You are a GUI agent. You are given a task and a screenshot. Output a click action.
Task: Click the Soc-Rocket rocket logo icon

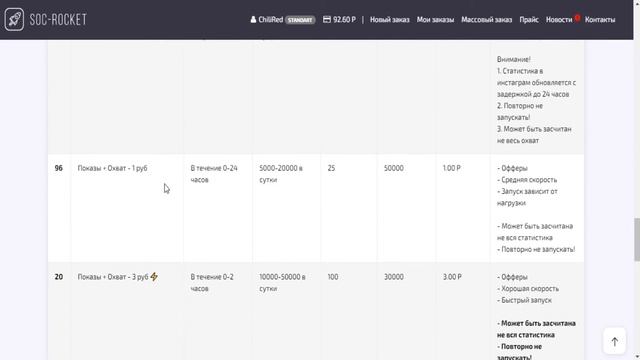(x=14, y=19)
